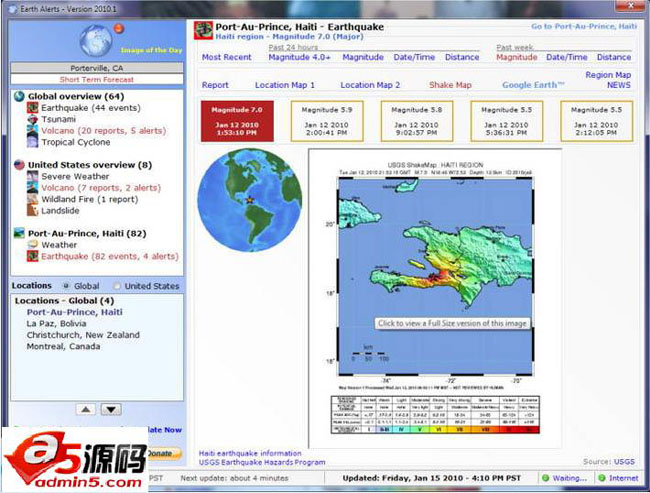
Task: Close the Earth Alerts window
Action: tap(631, 5)
